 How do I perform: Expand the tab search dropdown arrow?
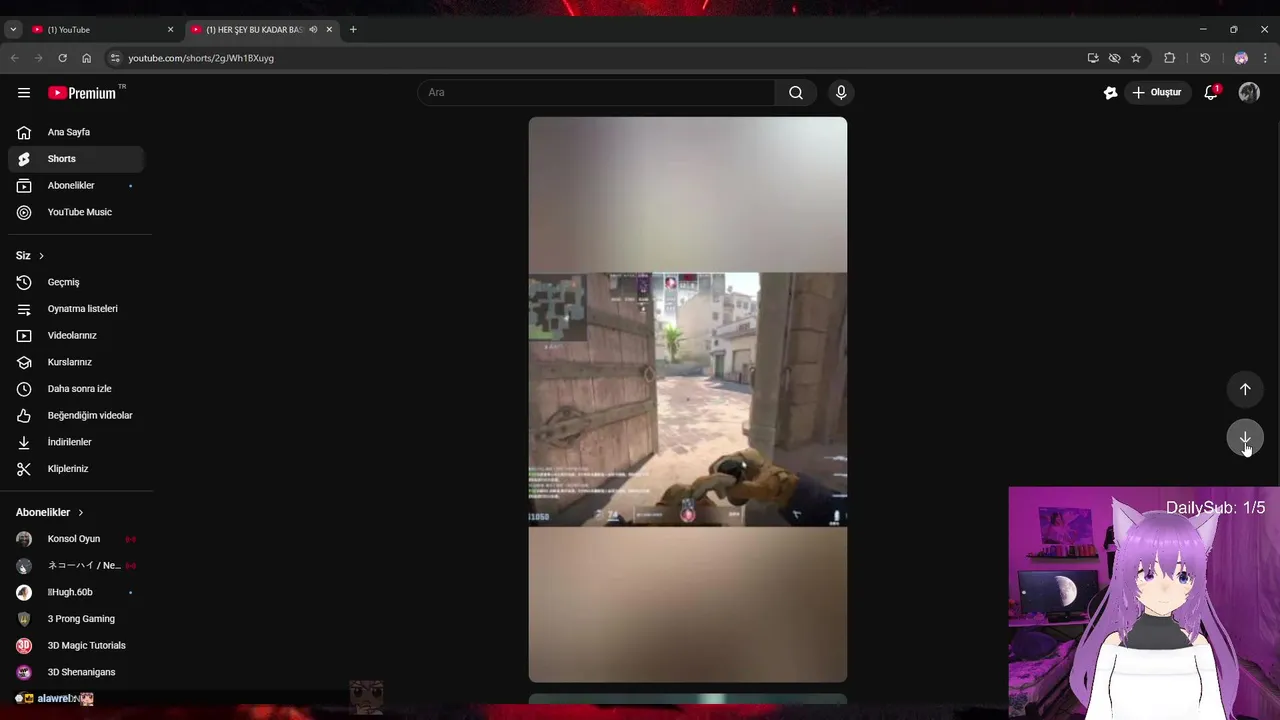13,30
